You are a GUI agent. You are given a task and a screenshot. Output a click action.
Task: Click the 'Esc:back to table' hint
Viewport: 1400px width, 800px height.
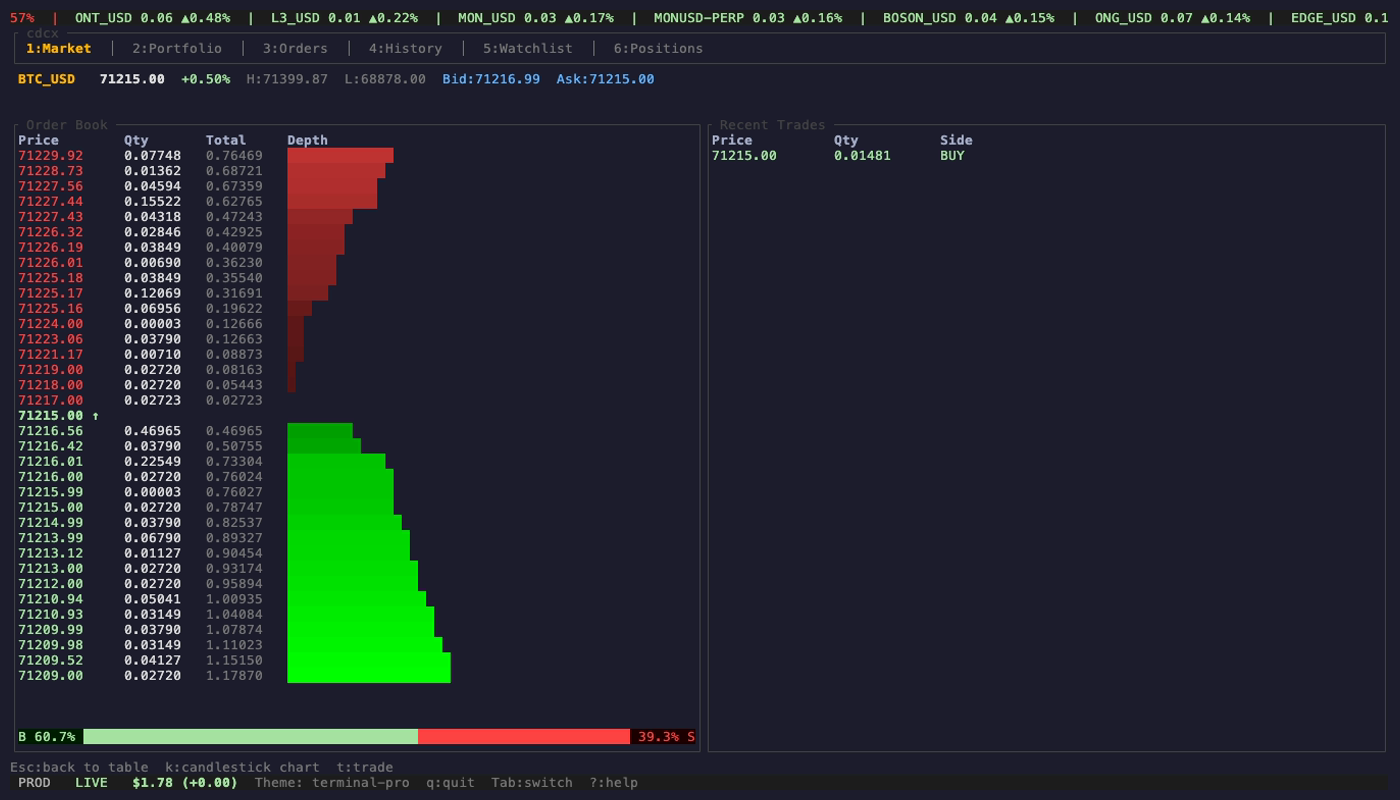click(x=79, y=768)
